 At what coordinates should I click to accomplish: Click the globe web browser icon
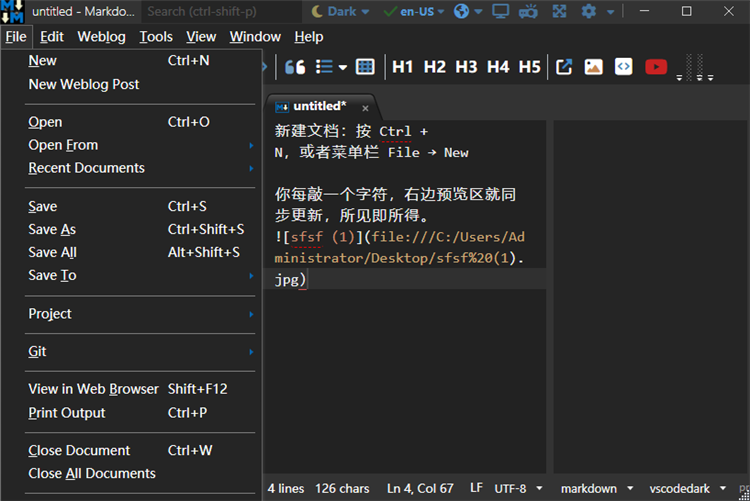pos(461,11)
